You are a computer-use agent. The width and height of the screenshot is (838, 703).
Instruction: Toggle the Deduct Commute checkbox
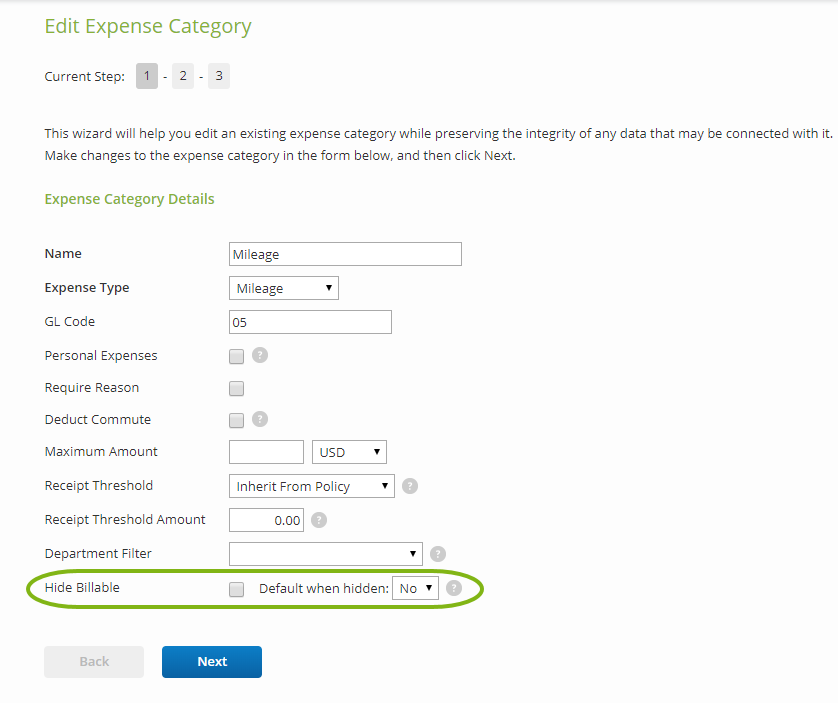(237, 420)
